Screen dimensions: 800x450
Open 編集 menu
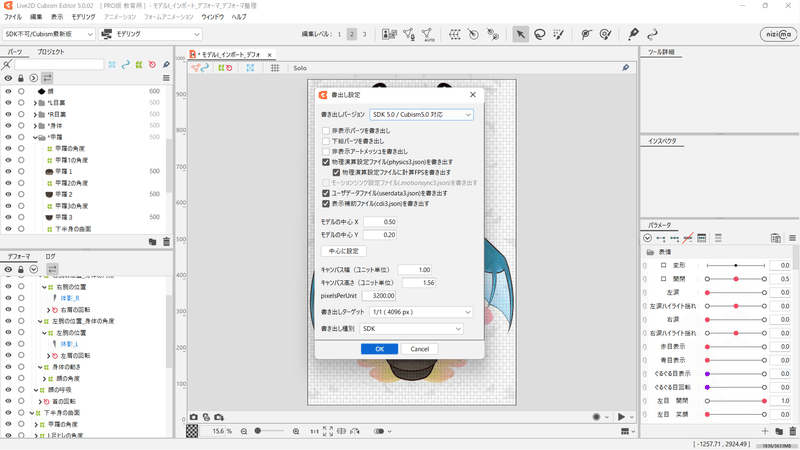click(x=36, y=17)
